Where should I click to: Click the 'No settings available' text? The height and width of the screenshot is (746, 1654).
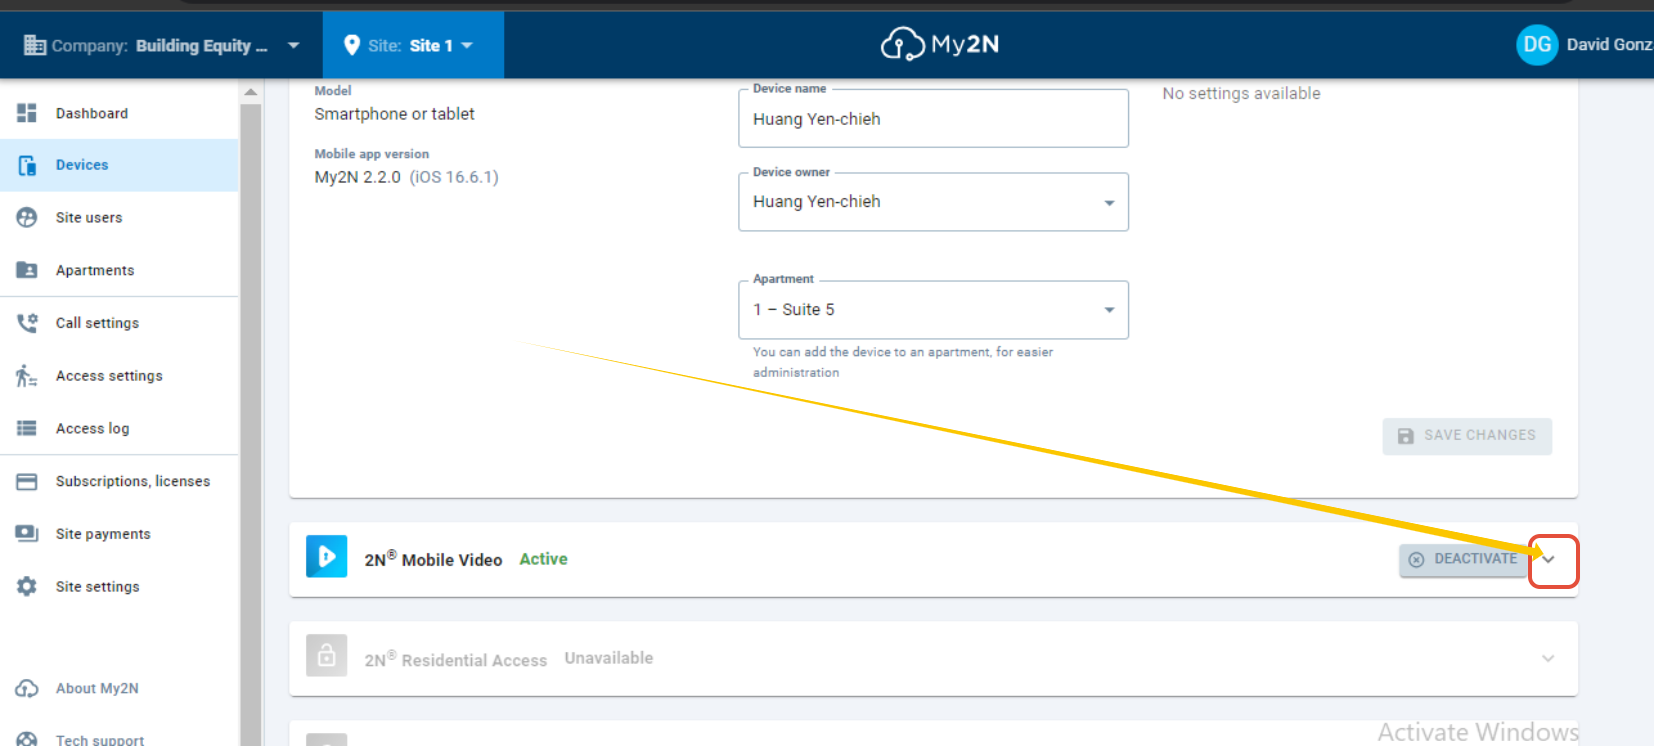(1241, 93)
